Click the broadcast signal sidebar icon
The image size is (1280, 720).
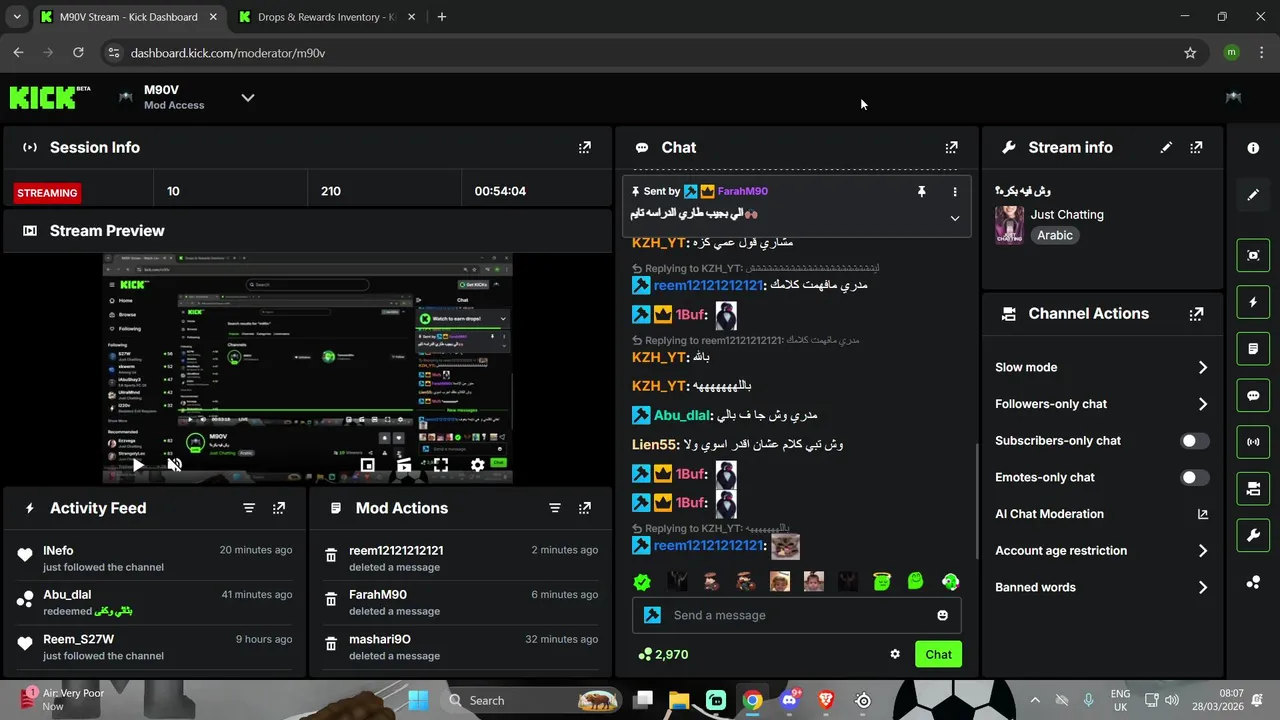pyautogui.click(x=1253, y=442)
